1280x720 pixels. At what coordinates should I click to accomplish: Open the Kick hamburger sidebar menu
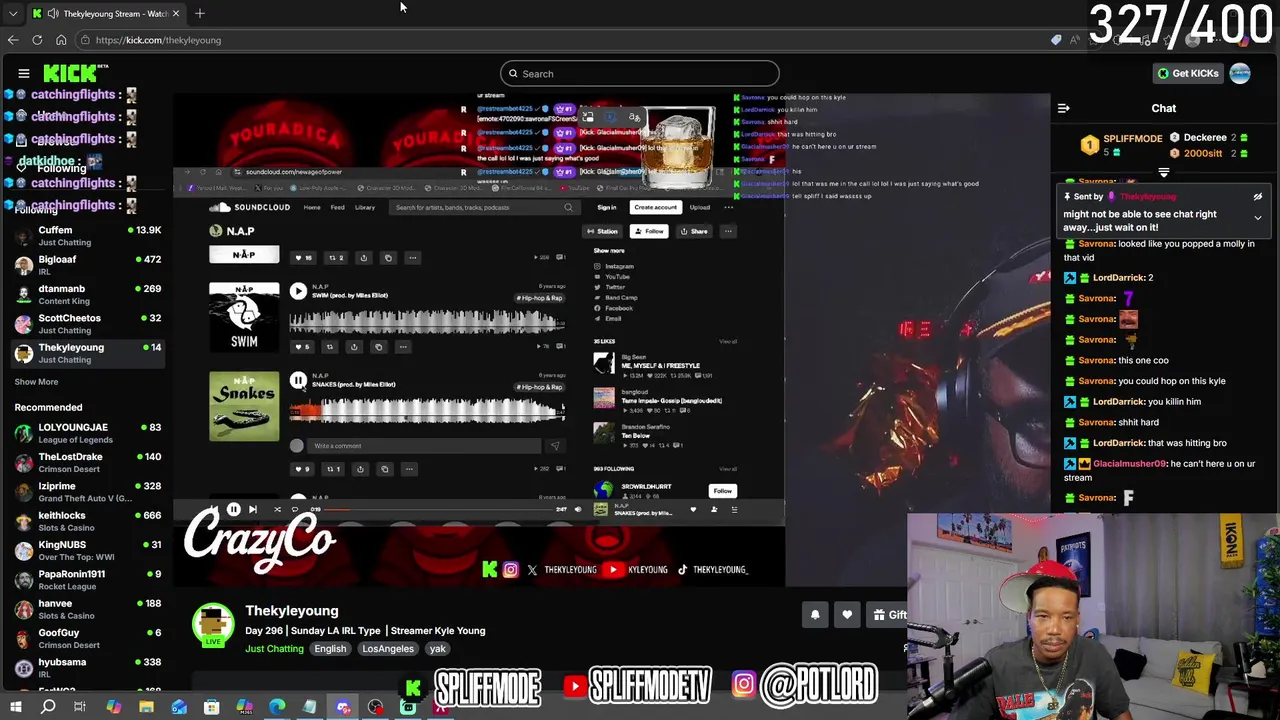(24, 73)
